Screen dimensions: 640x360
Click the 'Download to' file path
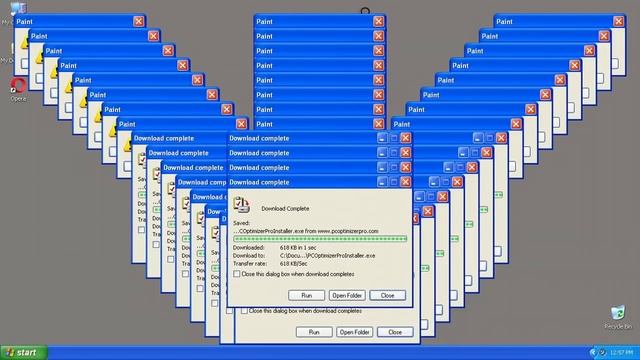(327, 256)
